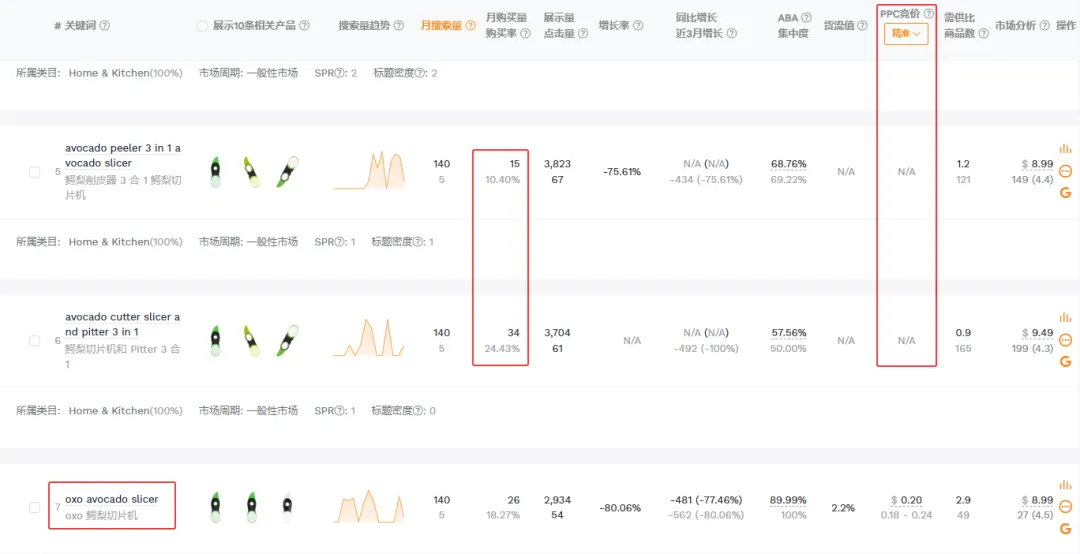The height and width of the screenshot is (554, 1080).
Task: Click price $8.99 in avocado peeler row
Action: click(1038, 163)
